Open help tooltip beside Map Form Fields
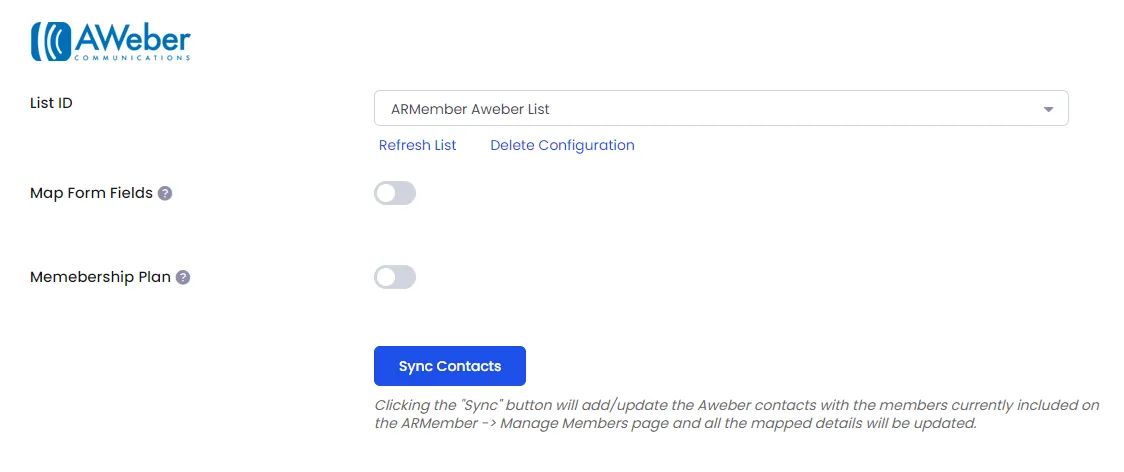The image size is (1124, 472). pyautogui.click(x=165, y=194)
